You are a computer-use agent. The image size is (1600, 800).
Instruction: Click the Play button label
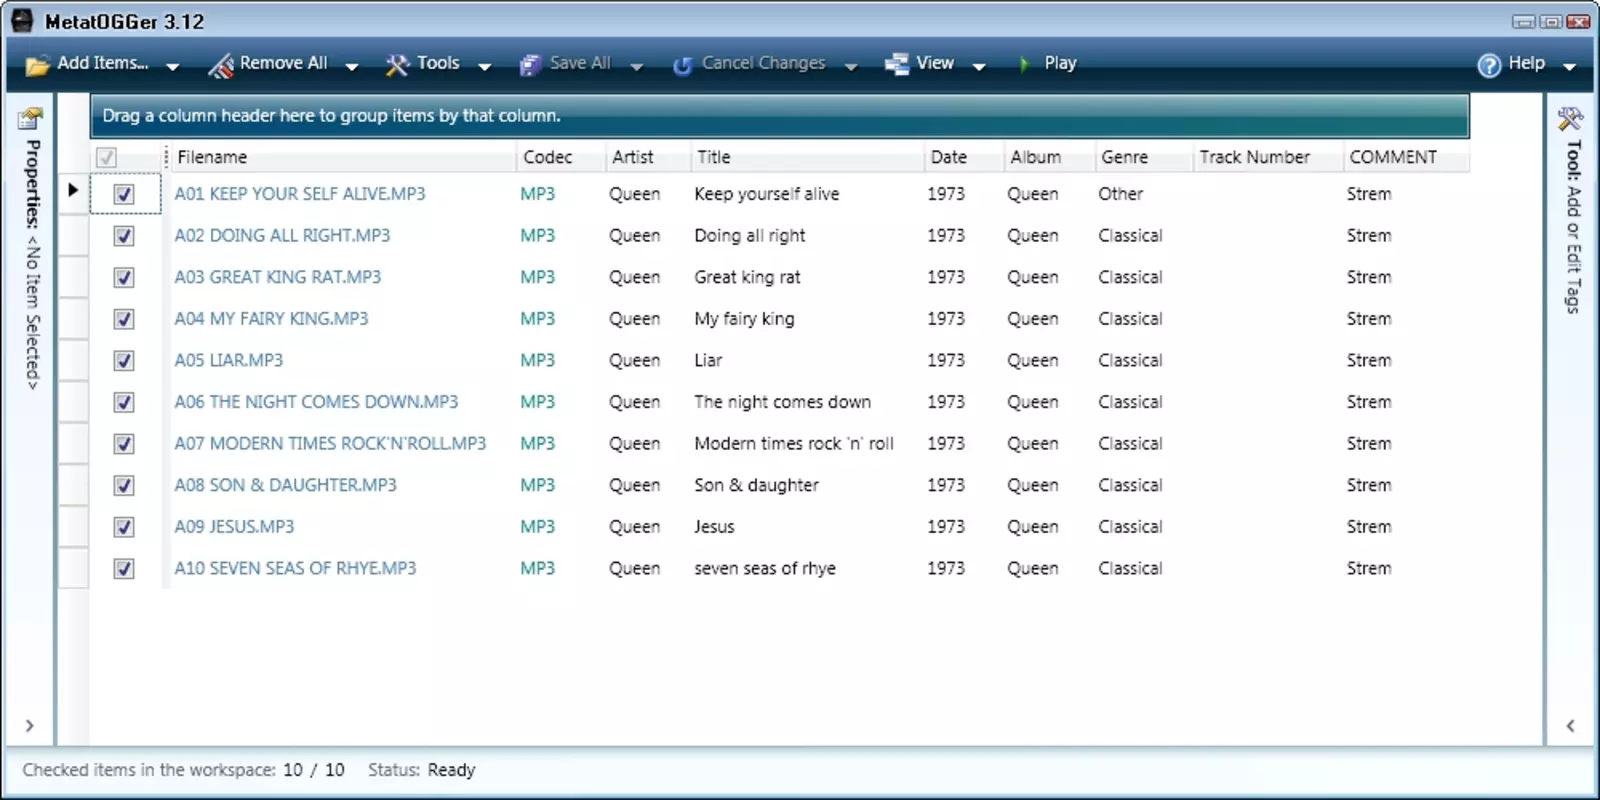[x=1060, y=63]
